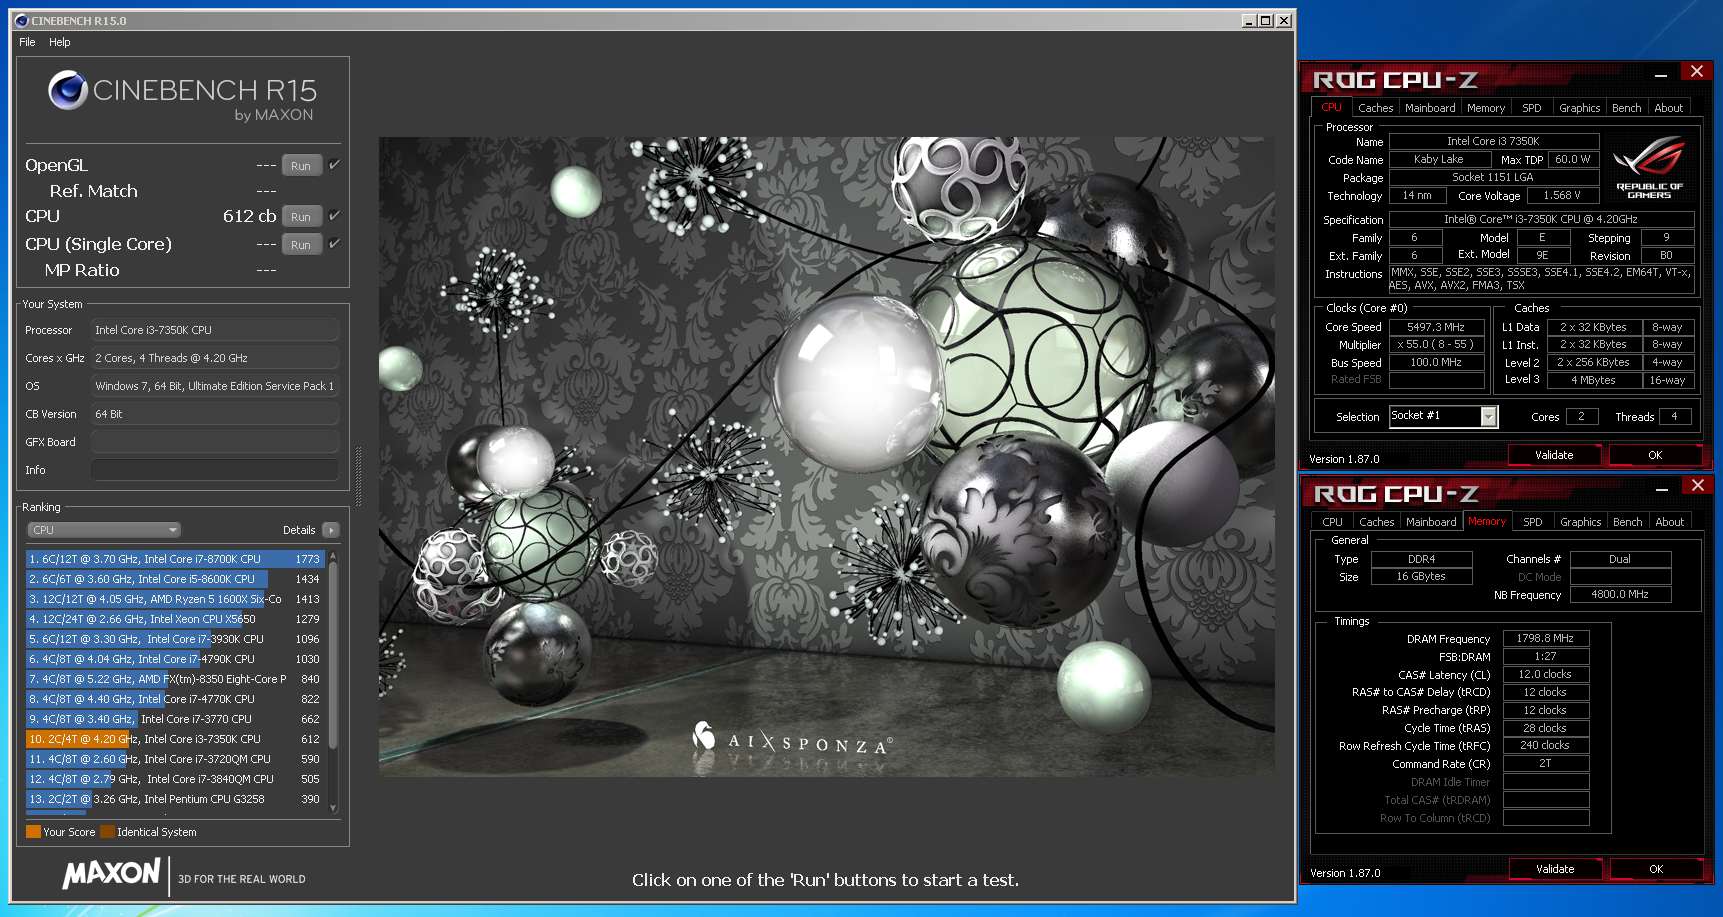The width and height of the screenshot is (1723, 917).
Task: Click the Cinebench title bar app icon
Action: click(x=21, y=20)
